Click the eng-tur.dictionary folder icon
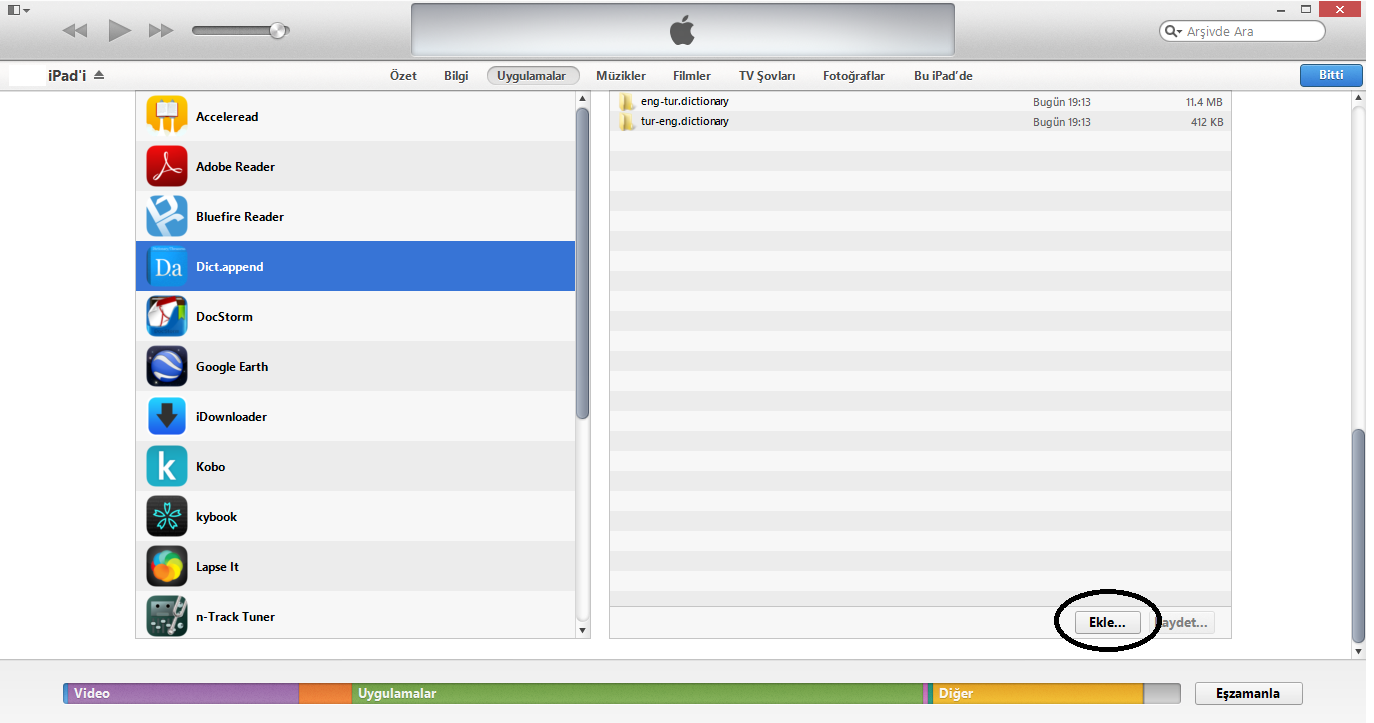 (627, 102)
